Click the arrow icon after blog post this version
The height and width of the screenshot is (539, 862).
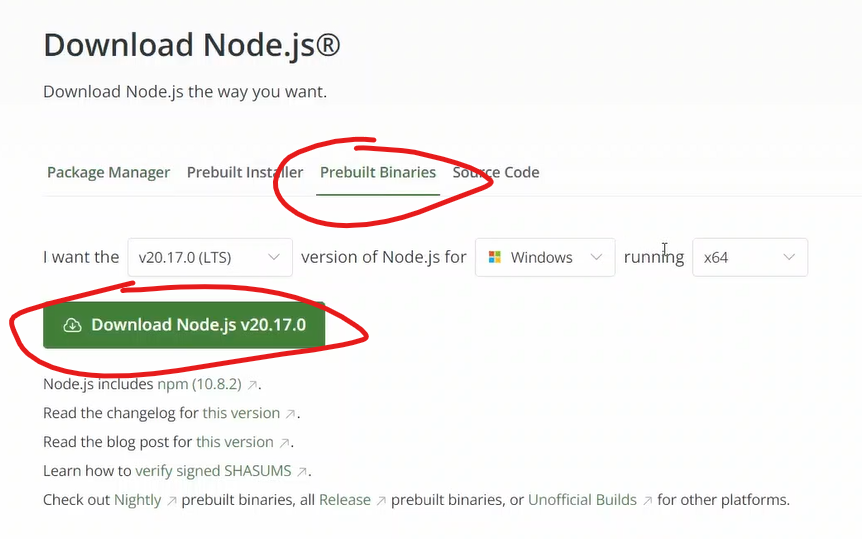click(x=285, y=442)
